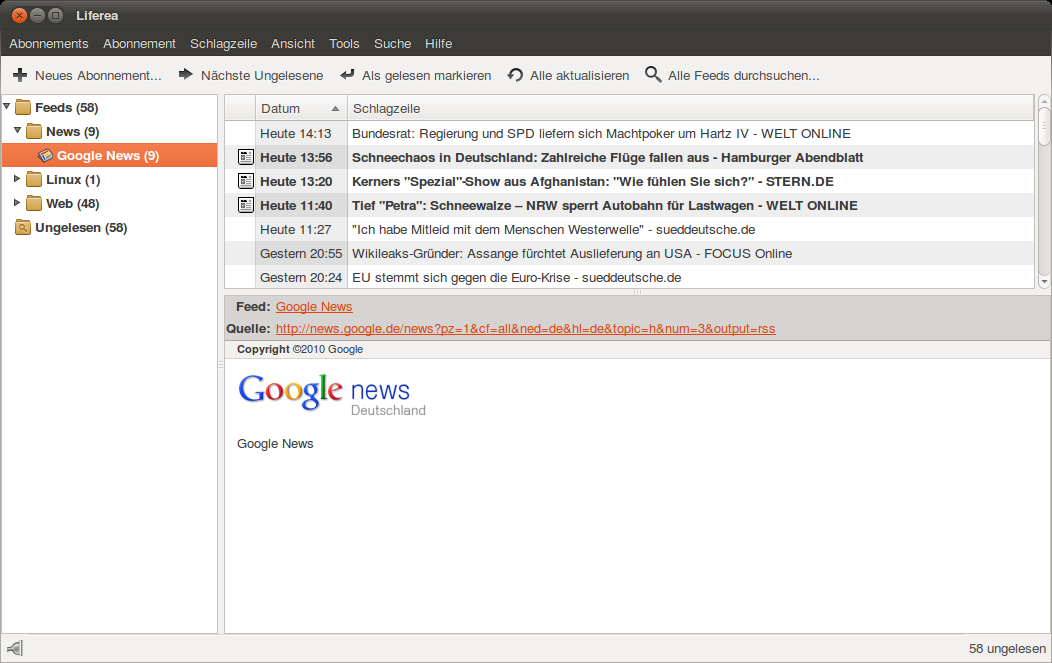
Task: Click the offline-mode plug icon in status bar
Action: pyautogui.click(x=14, y=648)
